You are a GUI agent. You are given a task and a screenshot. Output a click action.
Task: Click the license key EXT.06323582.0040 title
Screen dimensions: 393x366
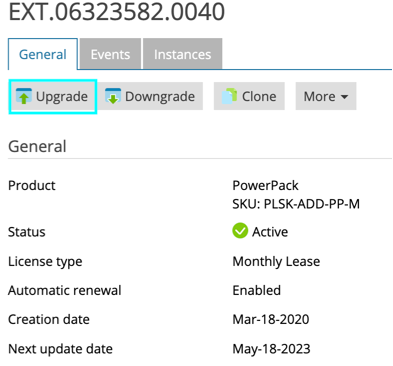(116, 12)
